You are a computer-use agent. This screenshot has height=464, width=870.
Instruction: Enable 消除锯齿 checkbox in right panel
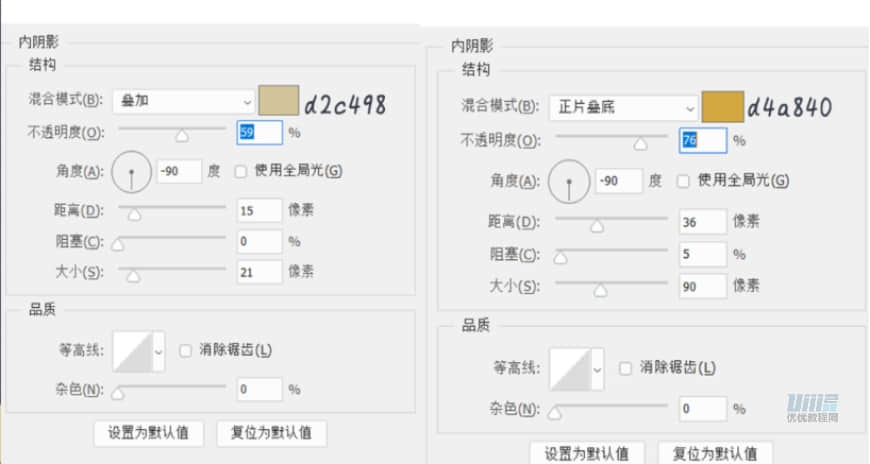pyautogui.click(x=625, y=368)
